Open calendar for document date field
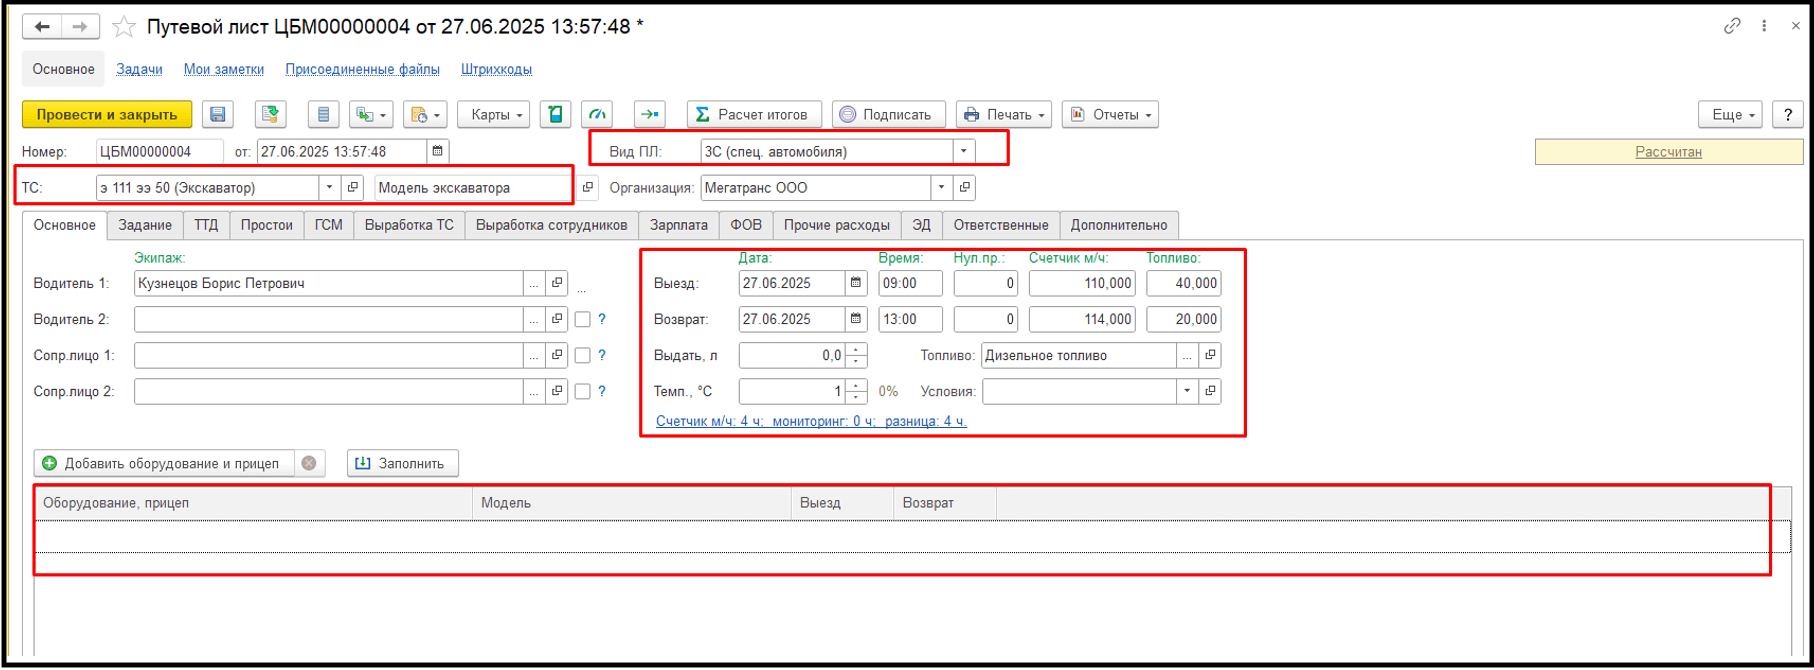This screenshot has height=670, width=1814. pyautogui.click(x=437, y=152)
